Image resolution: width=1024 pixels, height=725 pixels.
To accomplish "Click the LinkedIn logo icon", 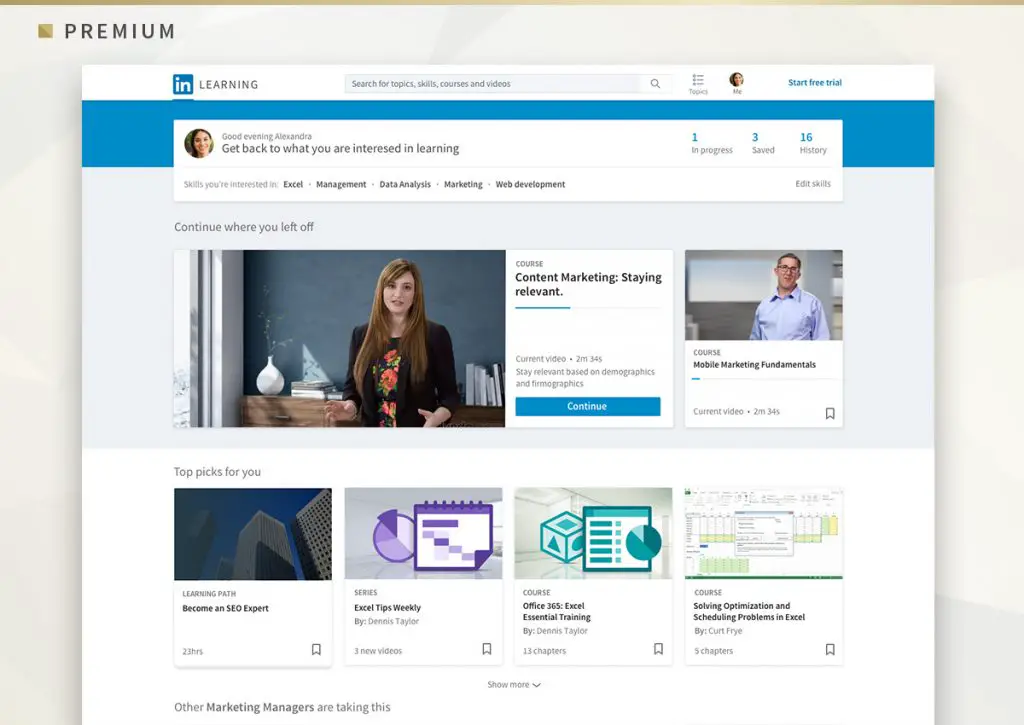I will click(183, 84).
